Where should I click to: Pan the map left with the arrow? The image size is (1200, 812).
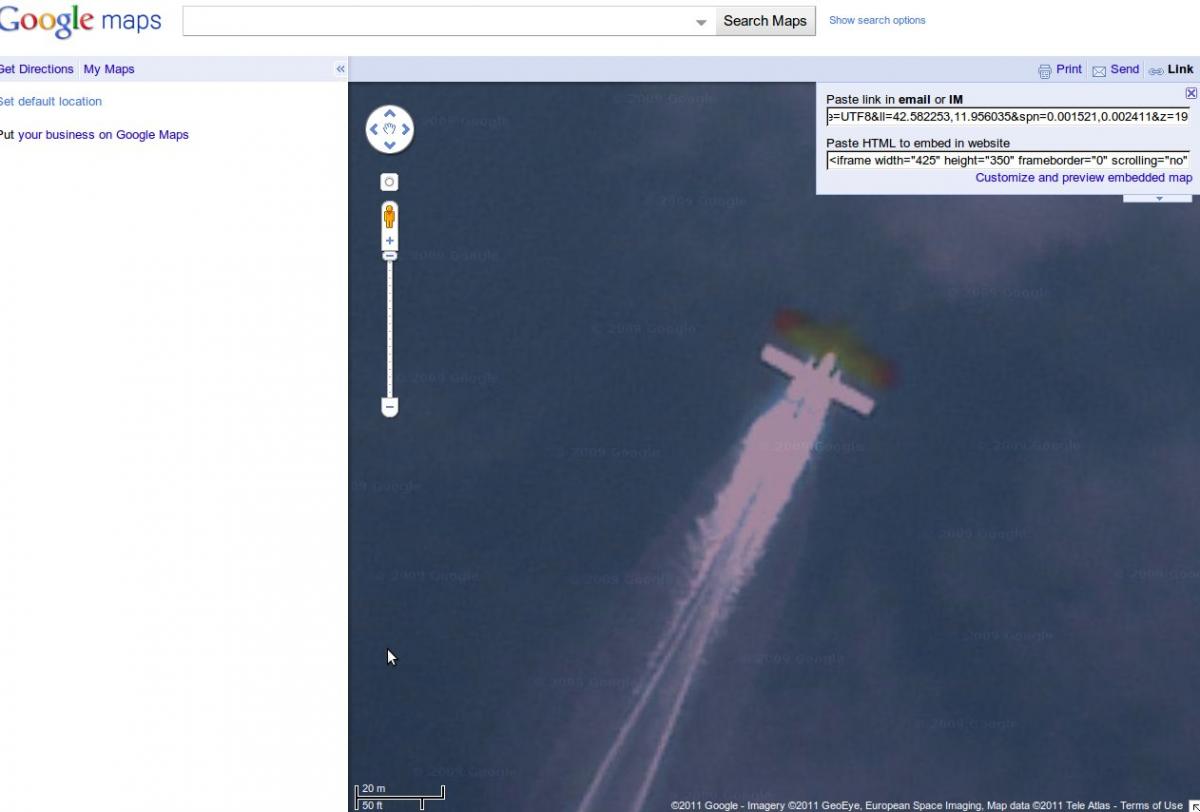[374, 129]
